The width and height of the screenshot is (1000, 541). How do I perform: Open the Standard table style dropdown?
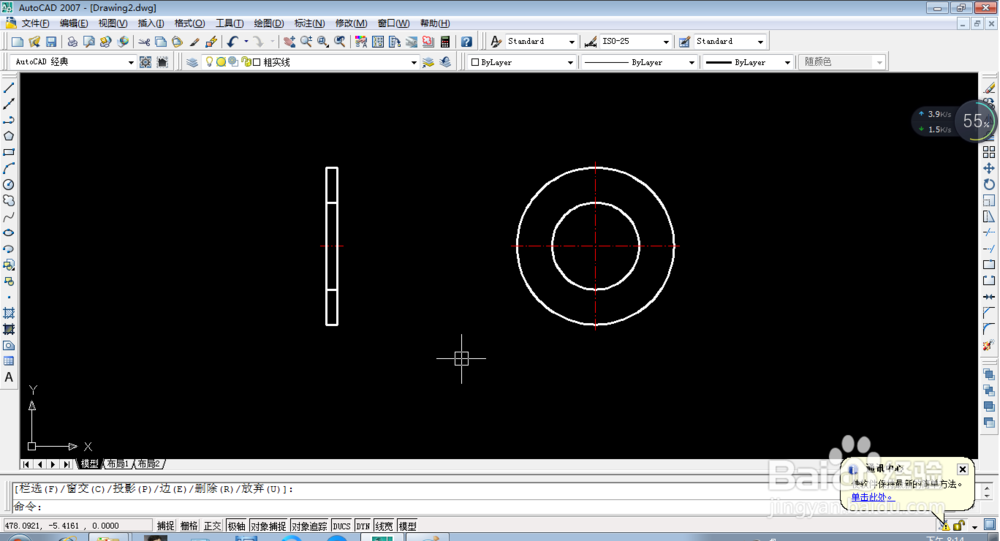point(760,41)
